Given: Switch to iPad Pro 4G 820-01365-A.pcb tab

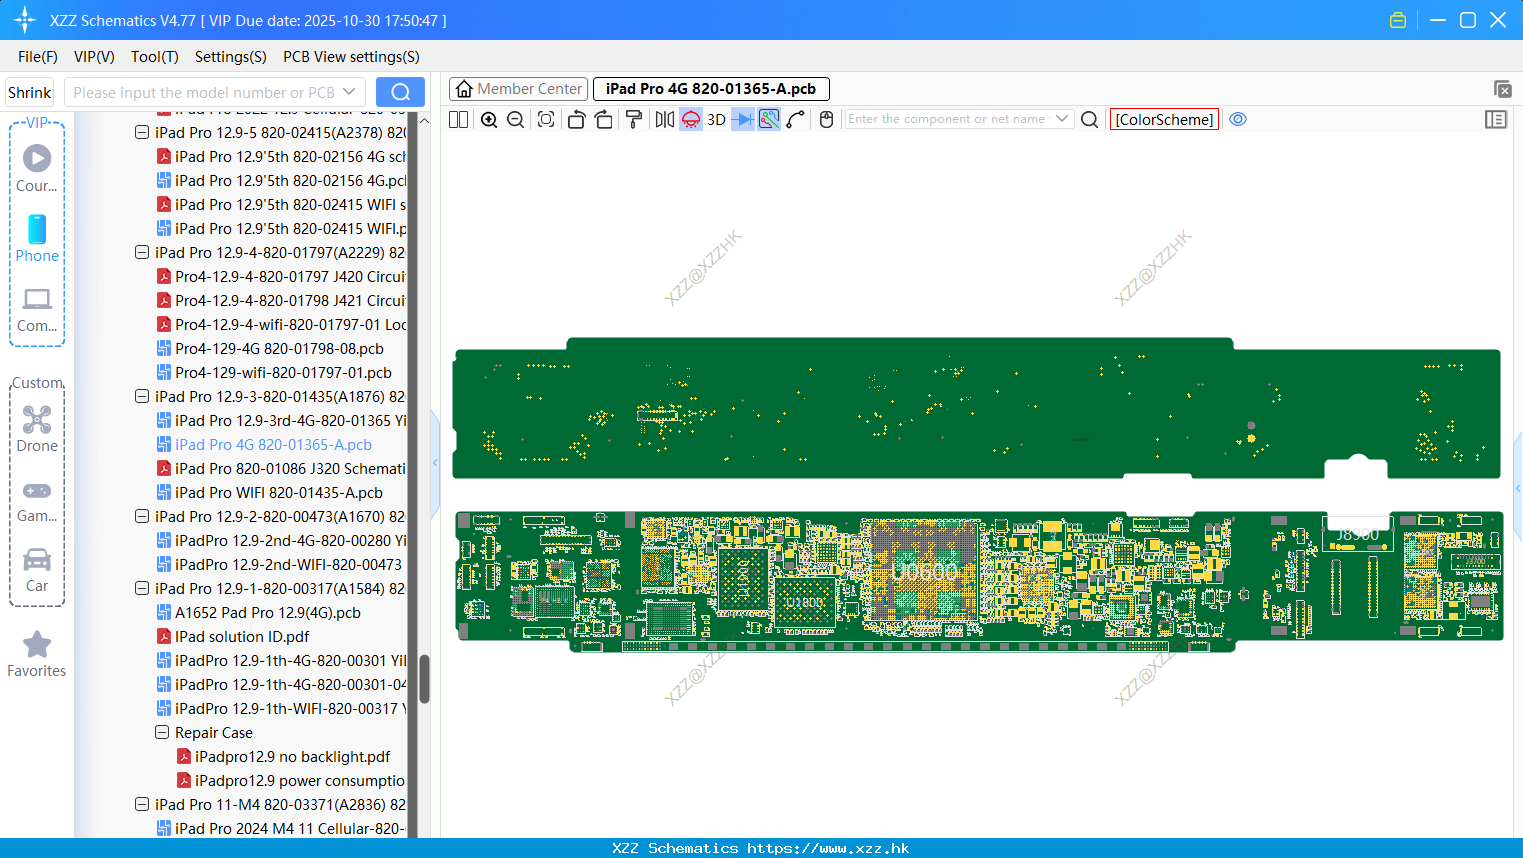Looking at the screenshot, I should pos(711,89).
